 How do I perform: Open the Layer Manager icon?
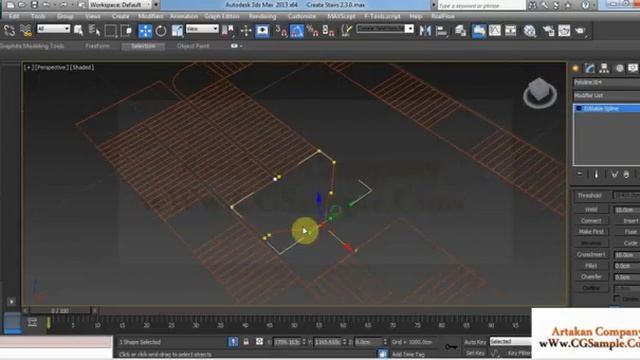pos(460,31)
